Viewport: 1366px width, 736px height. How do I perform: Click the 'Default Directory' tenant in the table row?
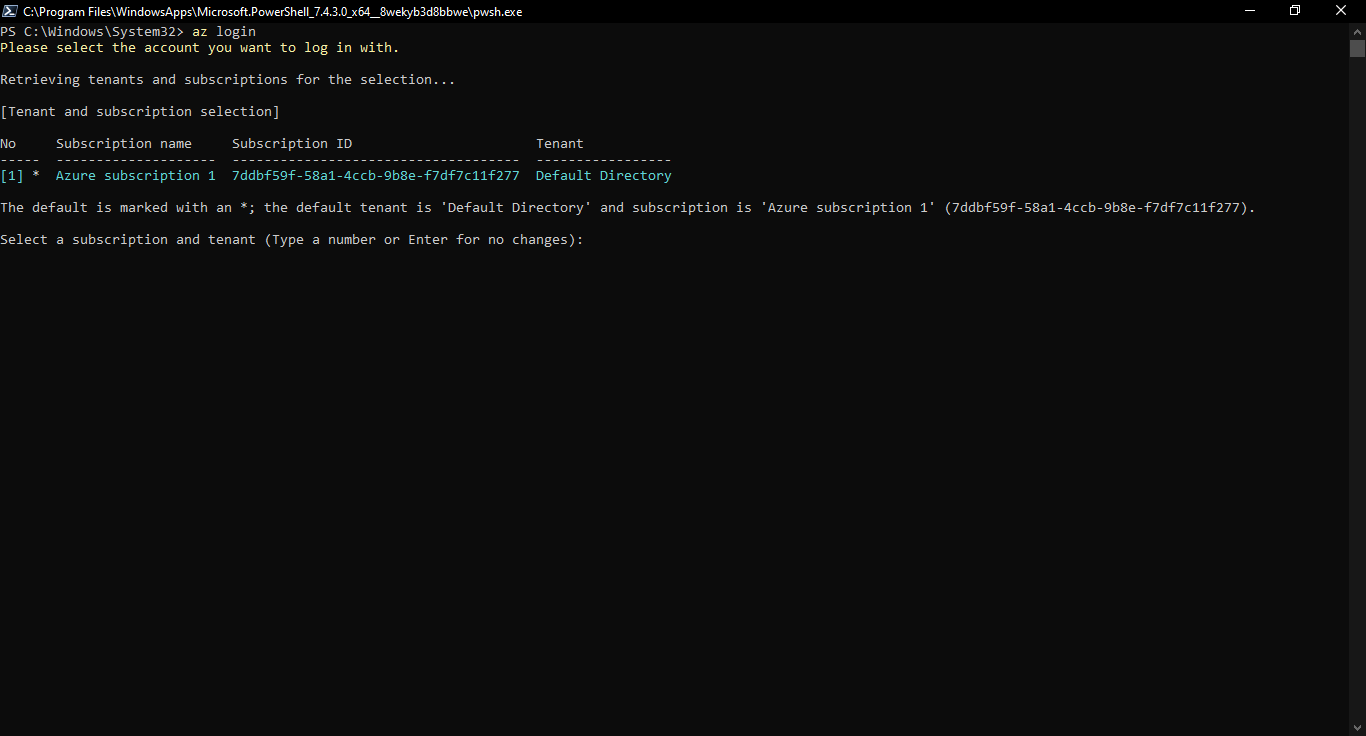pos(604,176)
